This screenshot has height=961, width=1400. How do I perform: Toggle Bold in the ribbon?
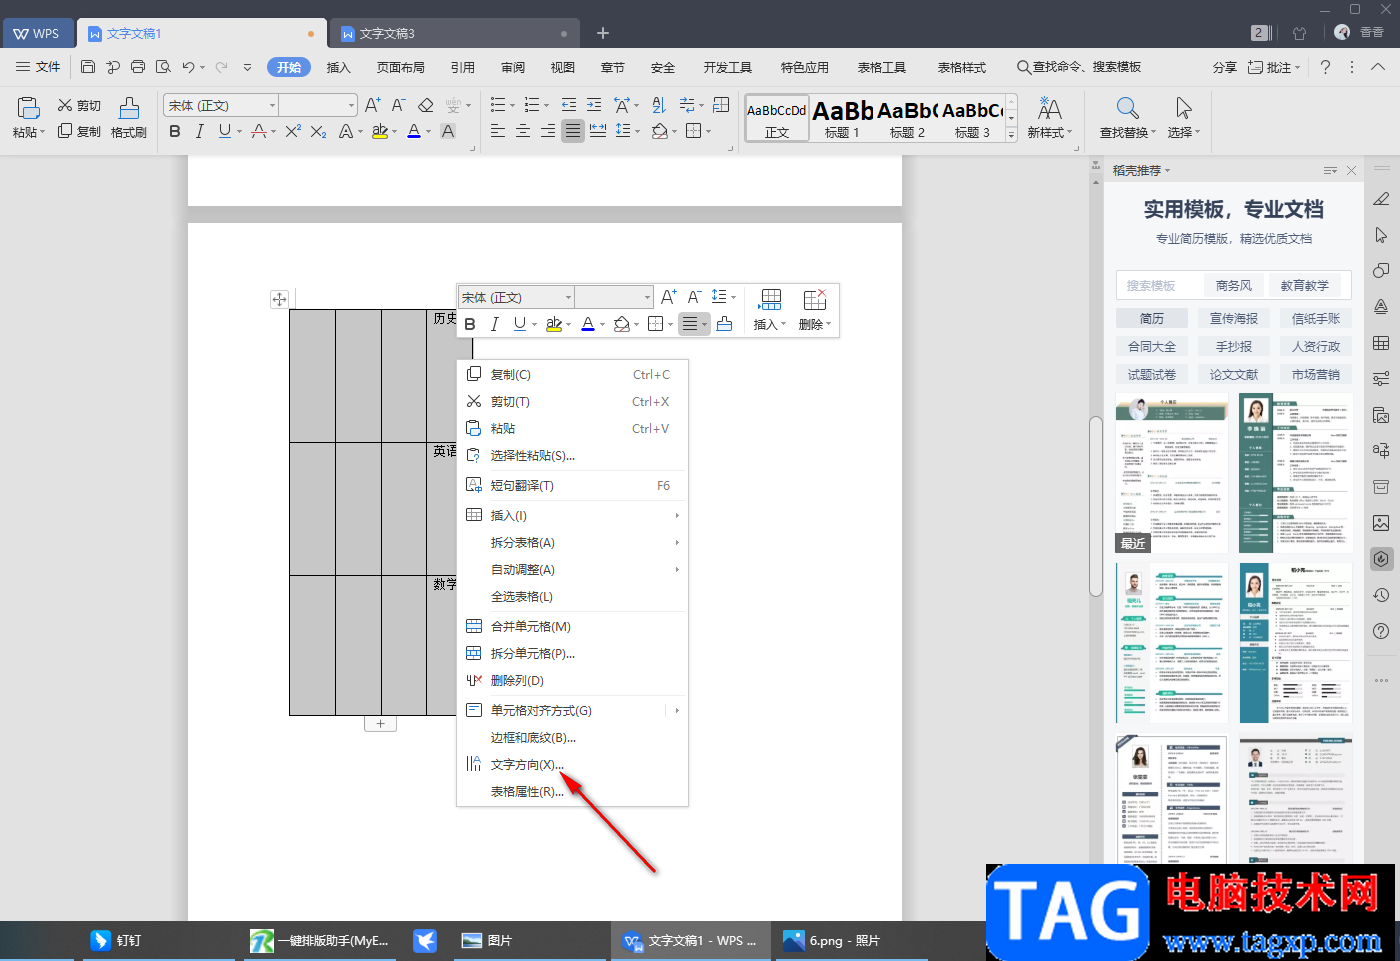click(175, 131)
